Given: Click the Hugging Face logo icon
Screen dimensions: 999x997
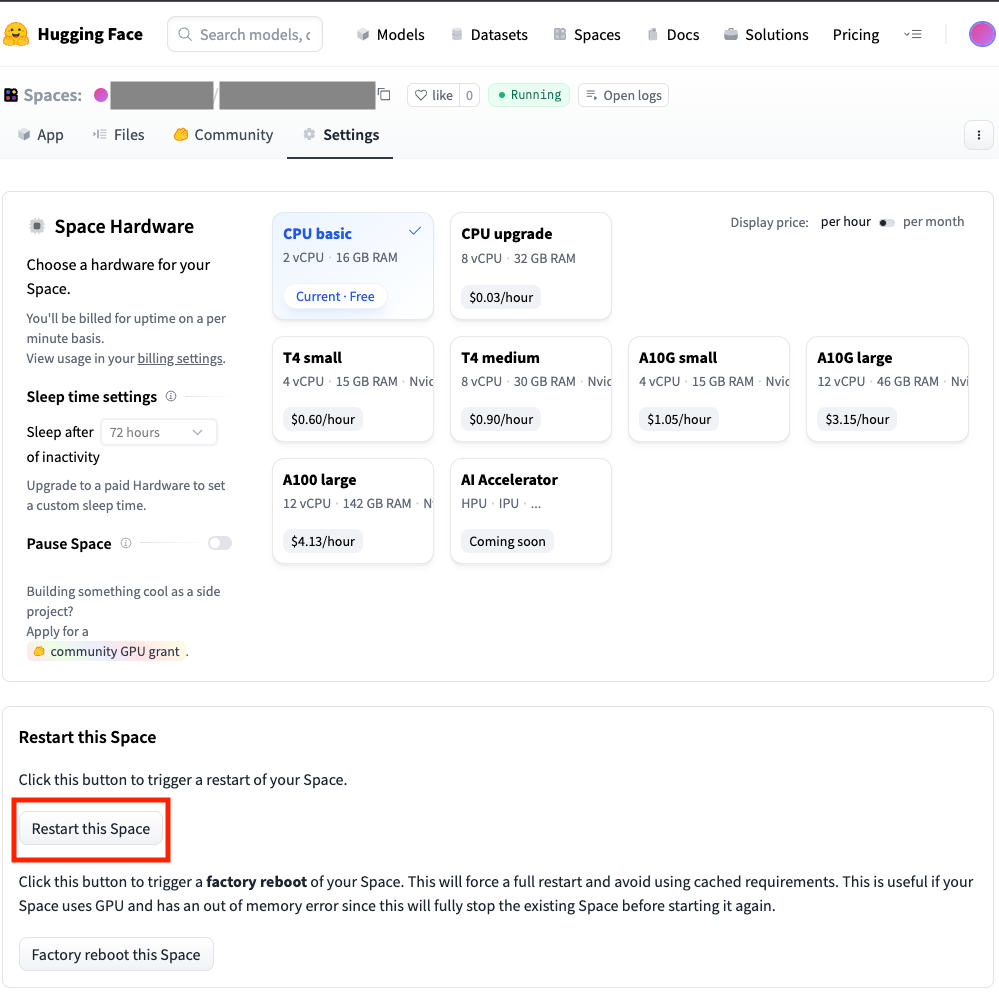Looking at the screenshot, I should 16,34.
